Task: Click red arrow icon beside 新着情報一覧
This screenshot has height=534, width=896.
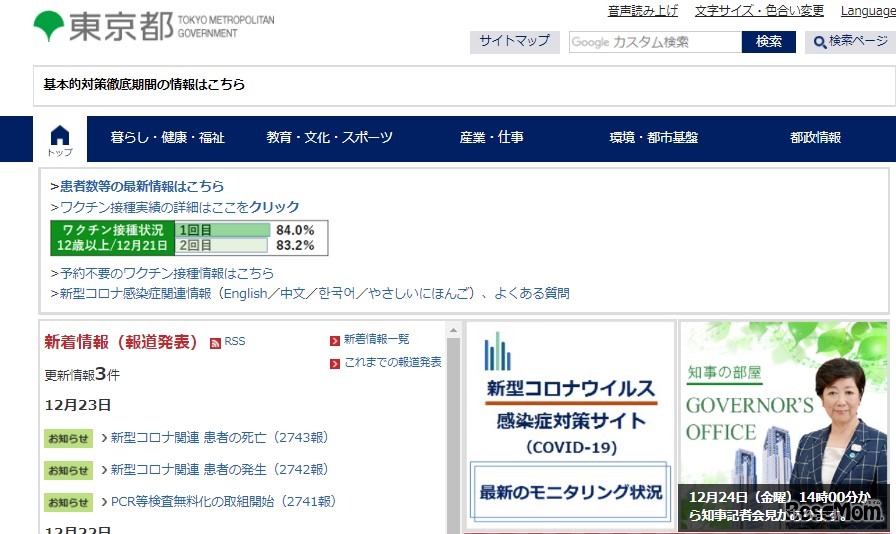Action: 335,341
